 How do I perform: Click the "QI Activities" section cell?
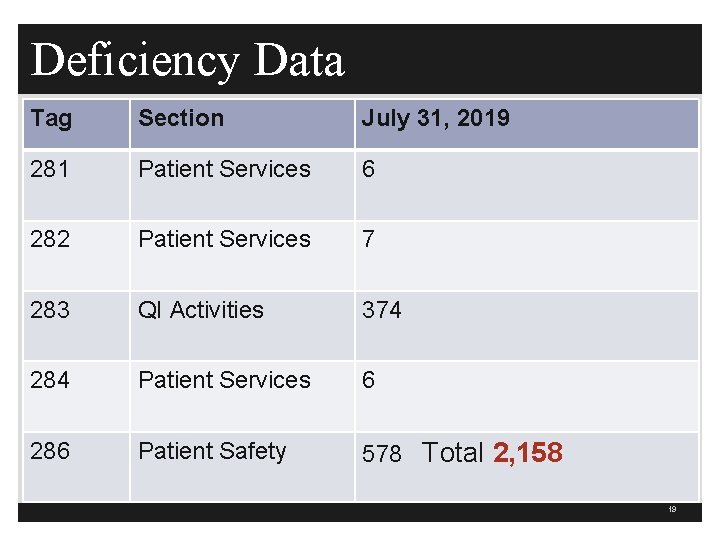[201, 310]
